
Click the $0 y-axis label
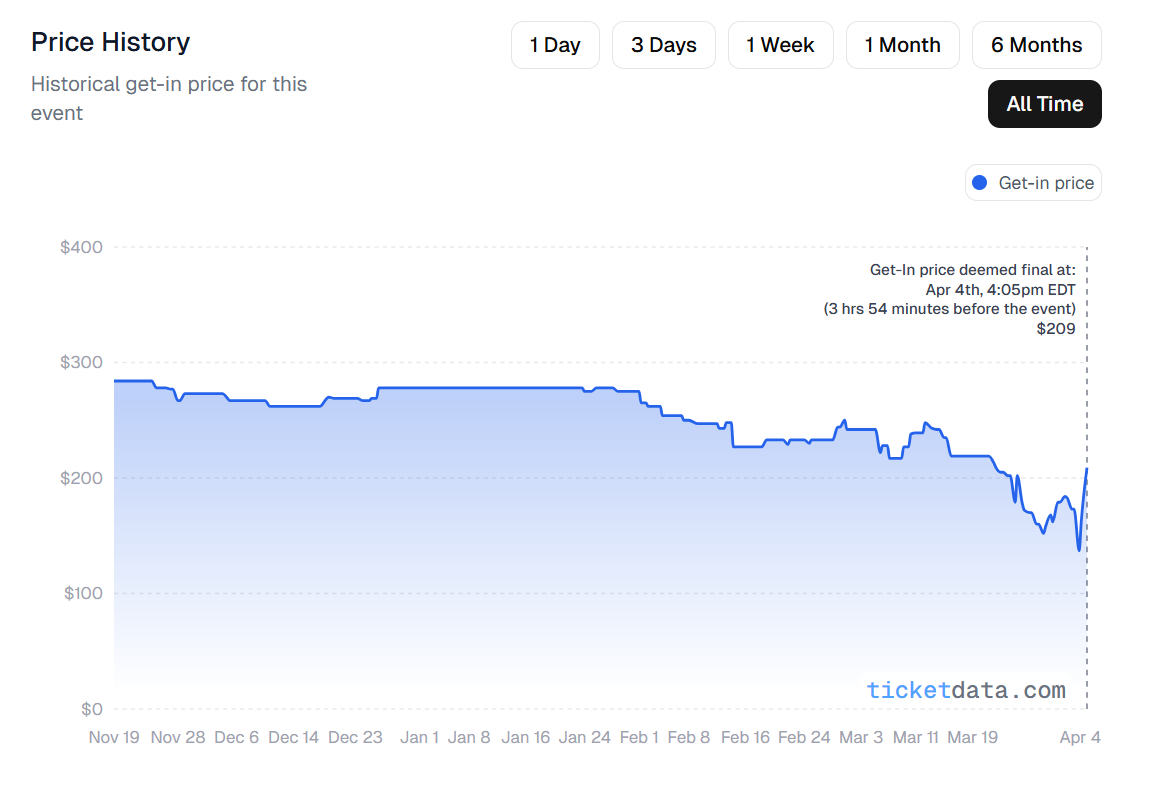click(91, 708)
